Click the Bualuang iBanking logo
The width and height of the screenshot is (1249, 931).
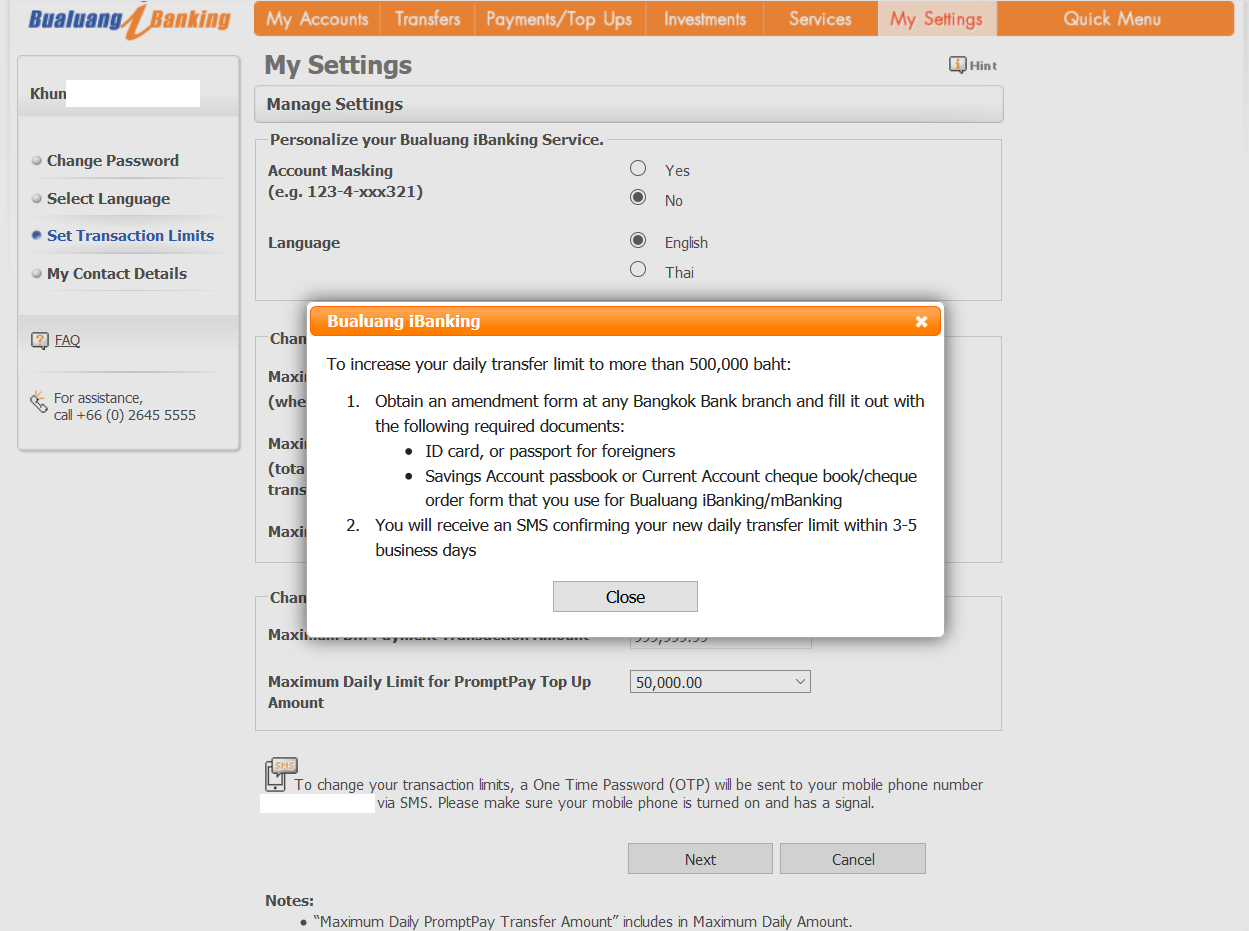[130, 19]
